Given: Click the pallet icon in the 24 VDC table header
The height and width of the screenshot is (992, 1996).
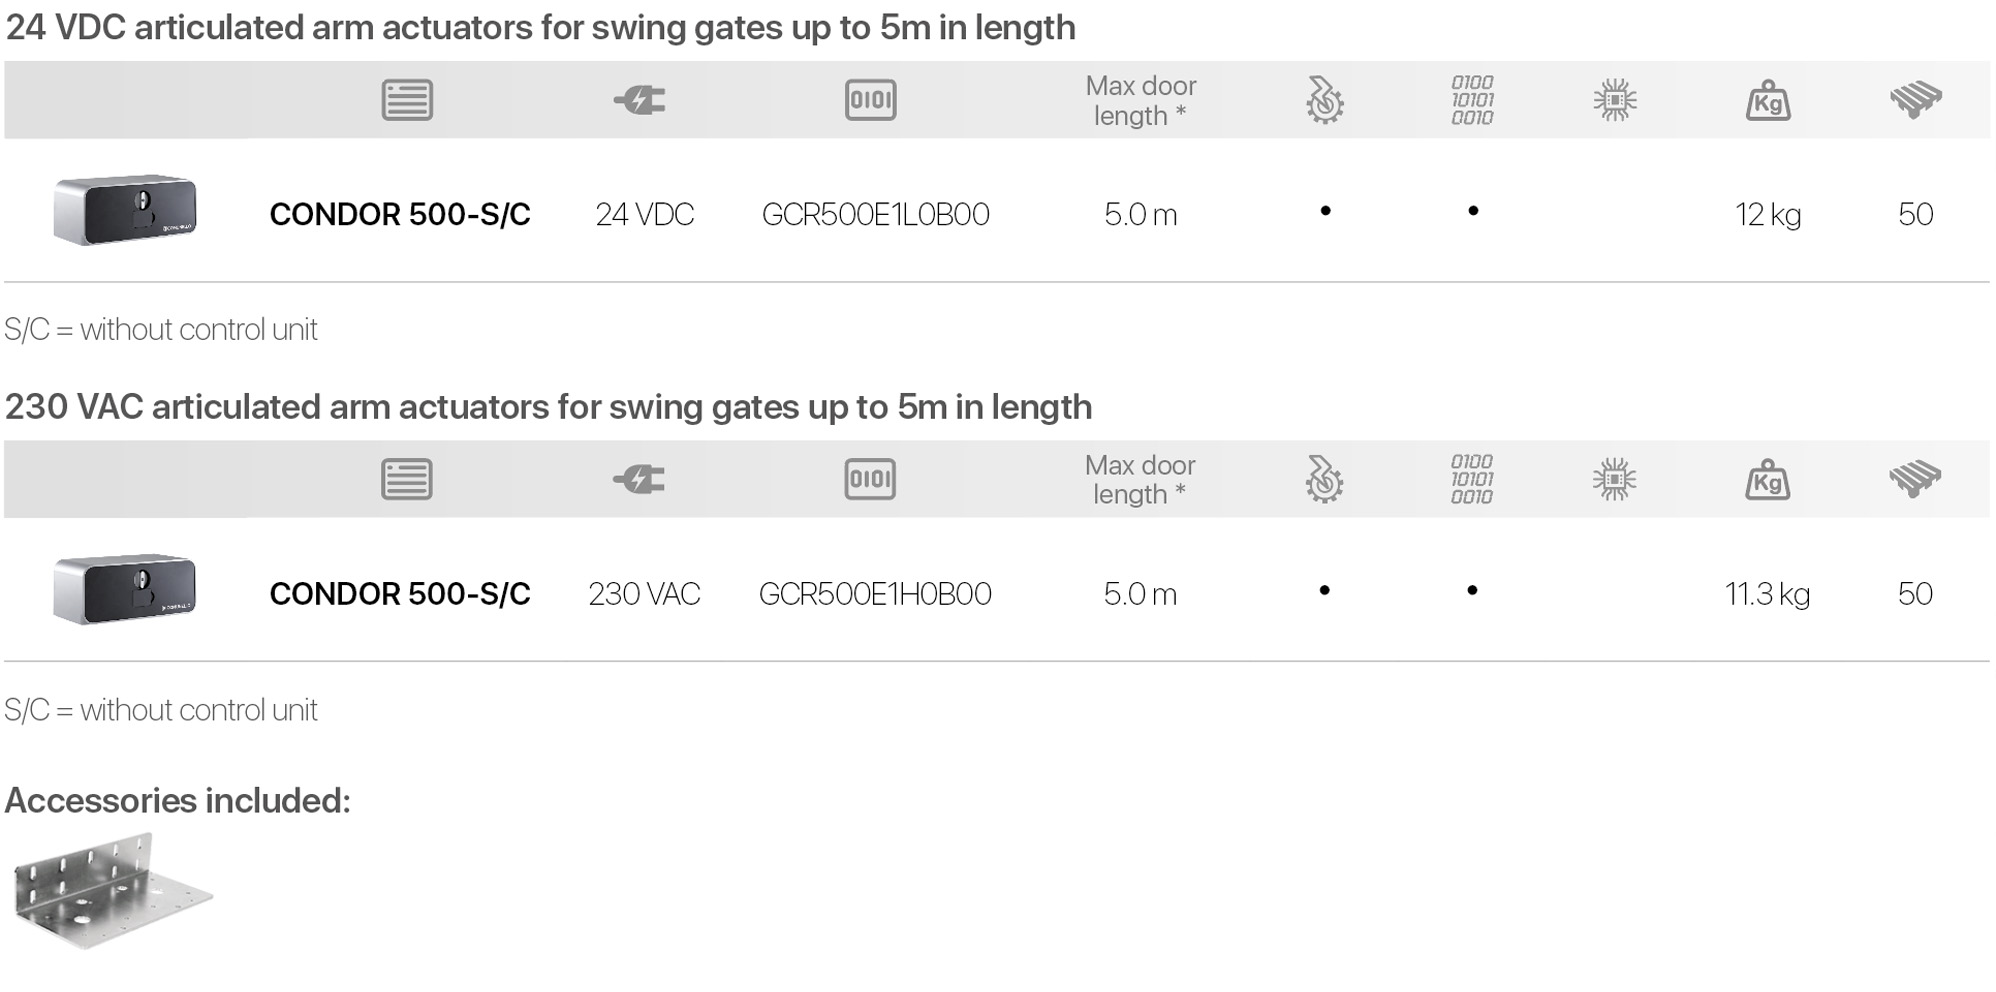Looking at the screenshot, I should 1915,100.
